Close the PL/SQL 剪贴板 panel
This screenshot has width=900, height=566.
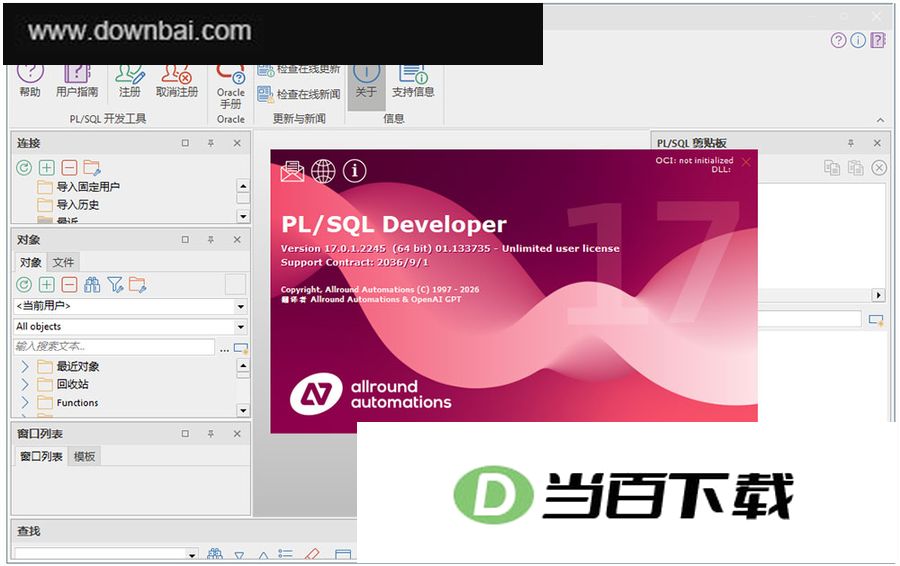point(877,143)
